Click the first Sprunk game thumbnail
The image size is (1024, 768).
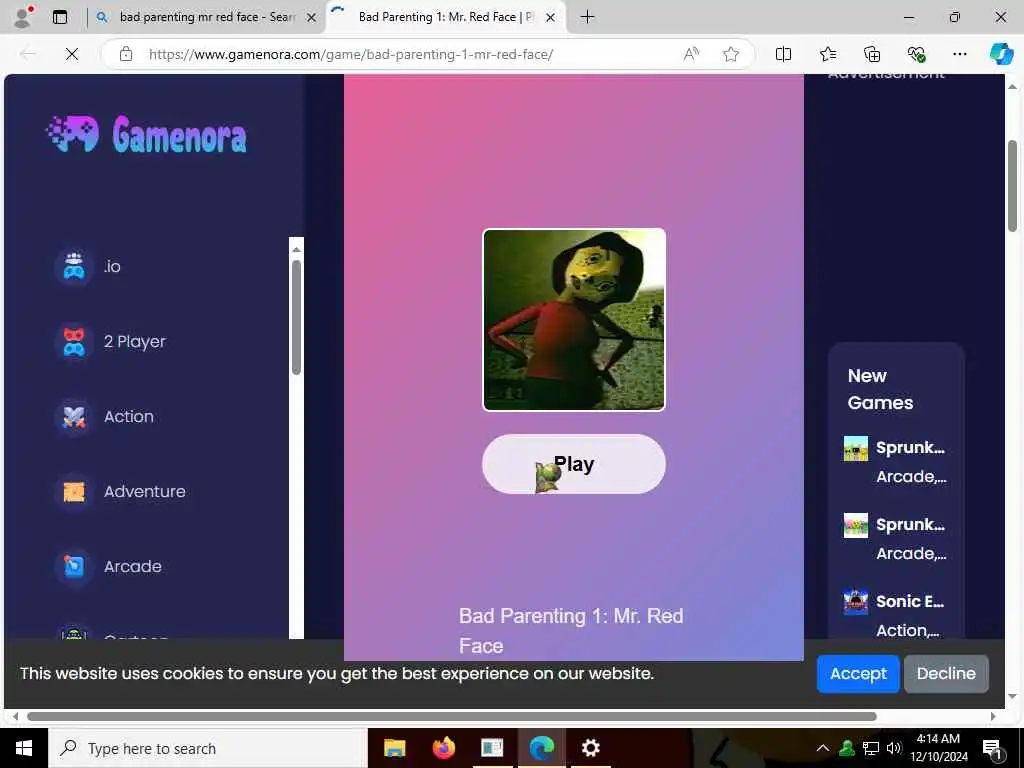tap(856, 449)
